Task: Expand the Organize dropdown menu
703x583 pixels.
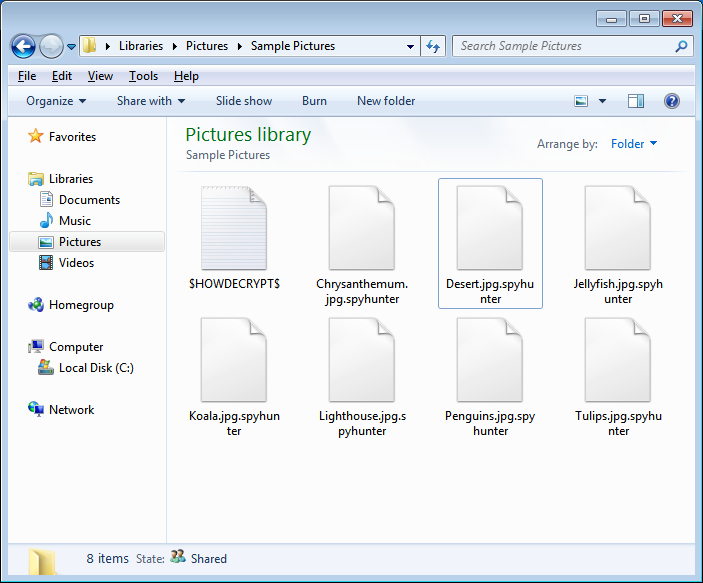Action: [56, 101]
